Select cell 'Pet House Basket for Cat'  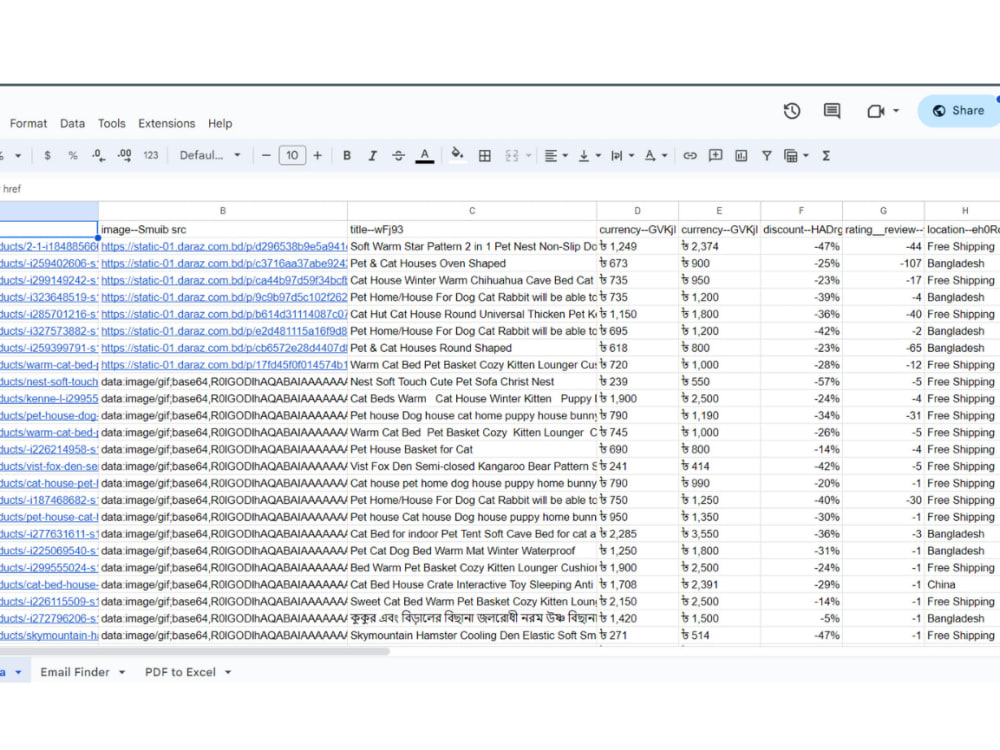point(472,449)
